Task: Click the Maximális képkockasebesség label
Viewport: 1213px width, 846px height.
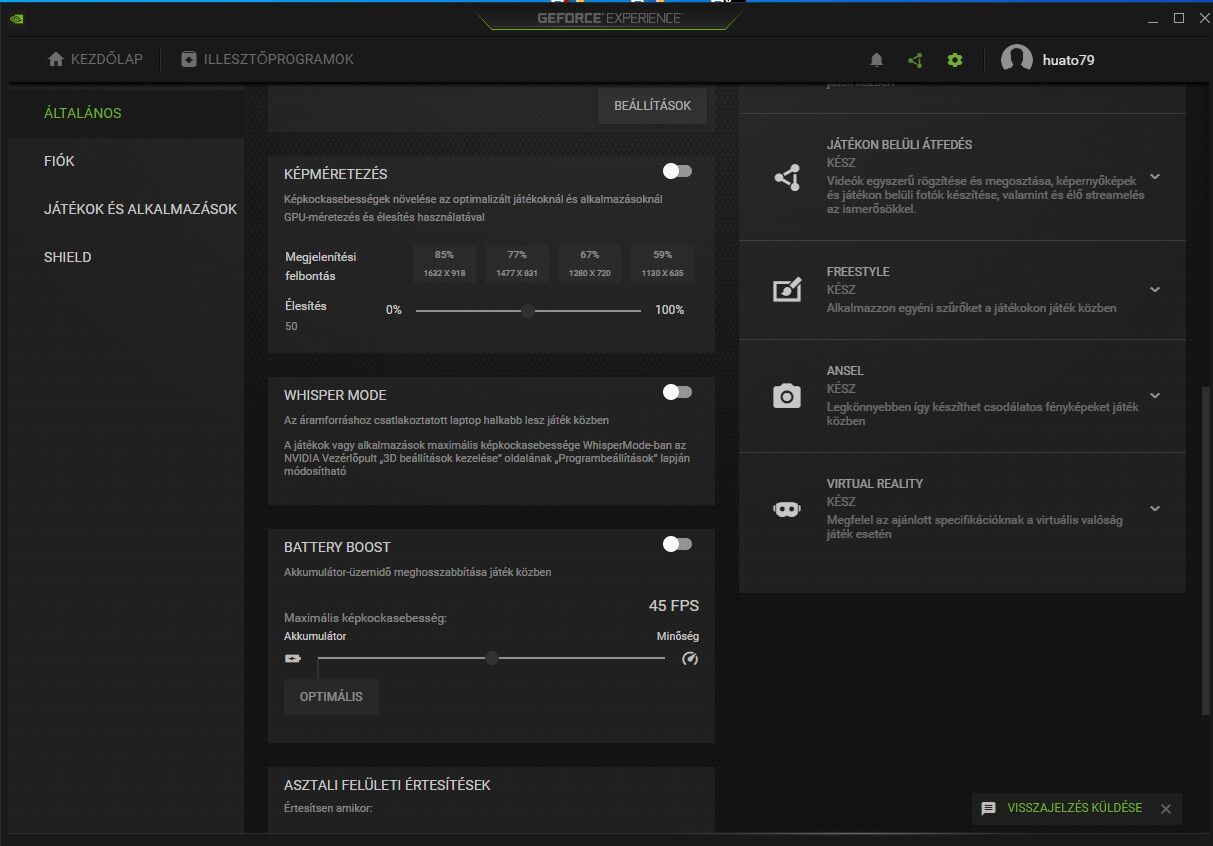Action: coord(365,618)
